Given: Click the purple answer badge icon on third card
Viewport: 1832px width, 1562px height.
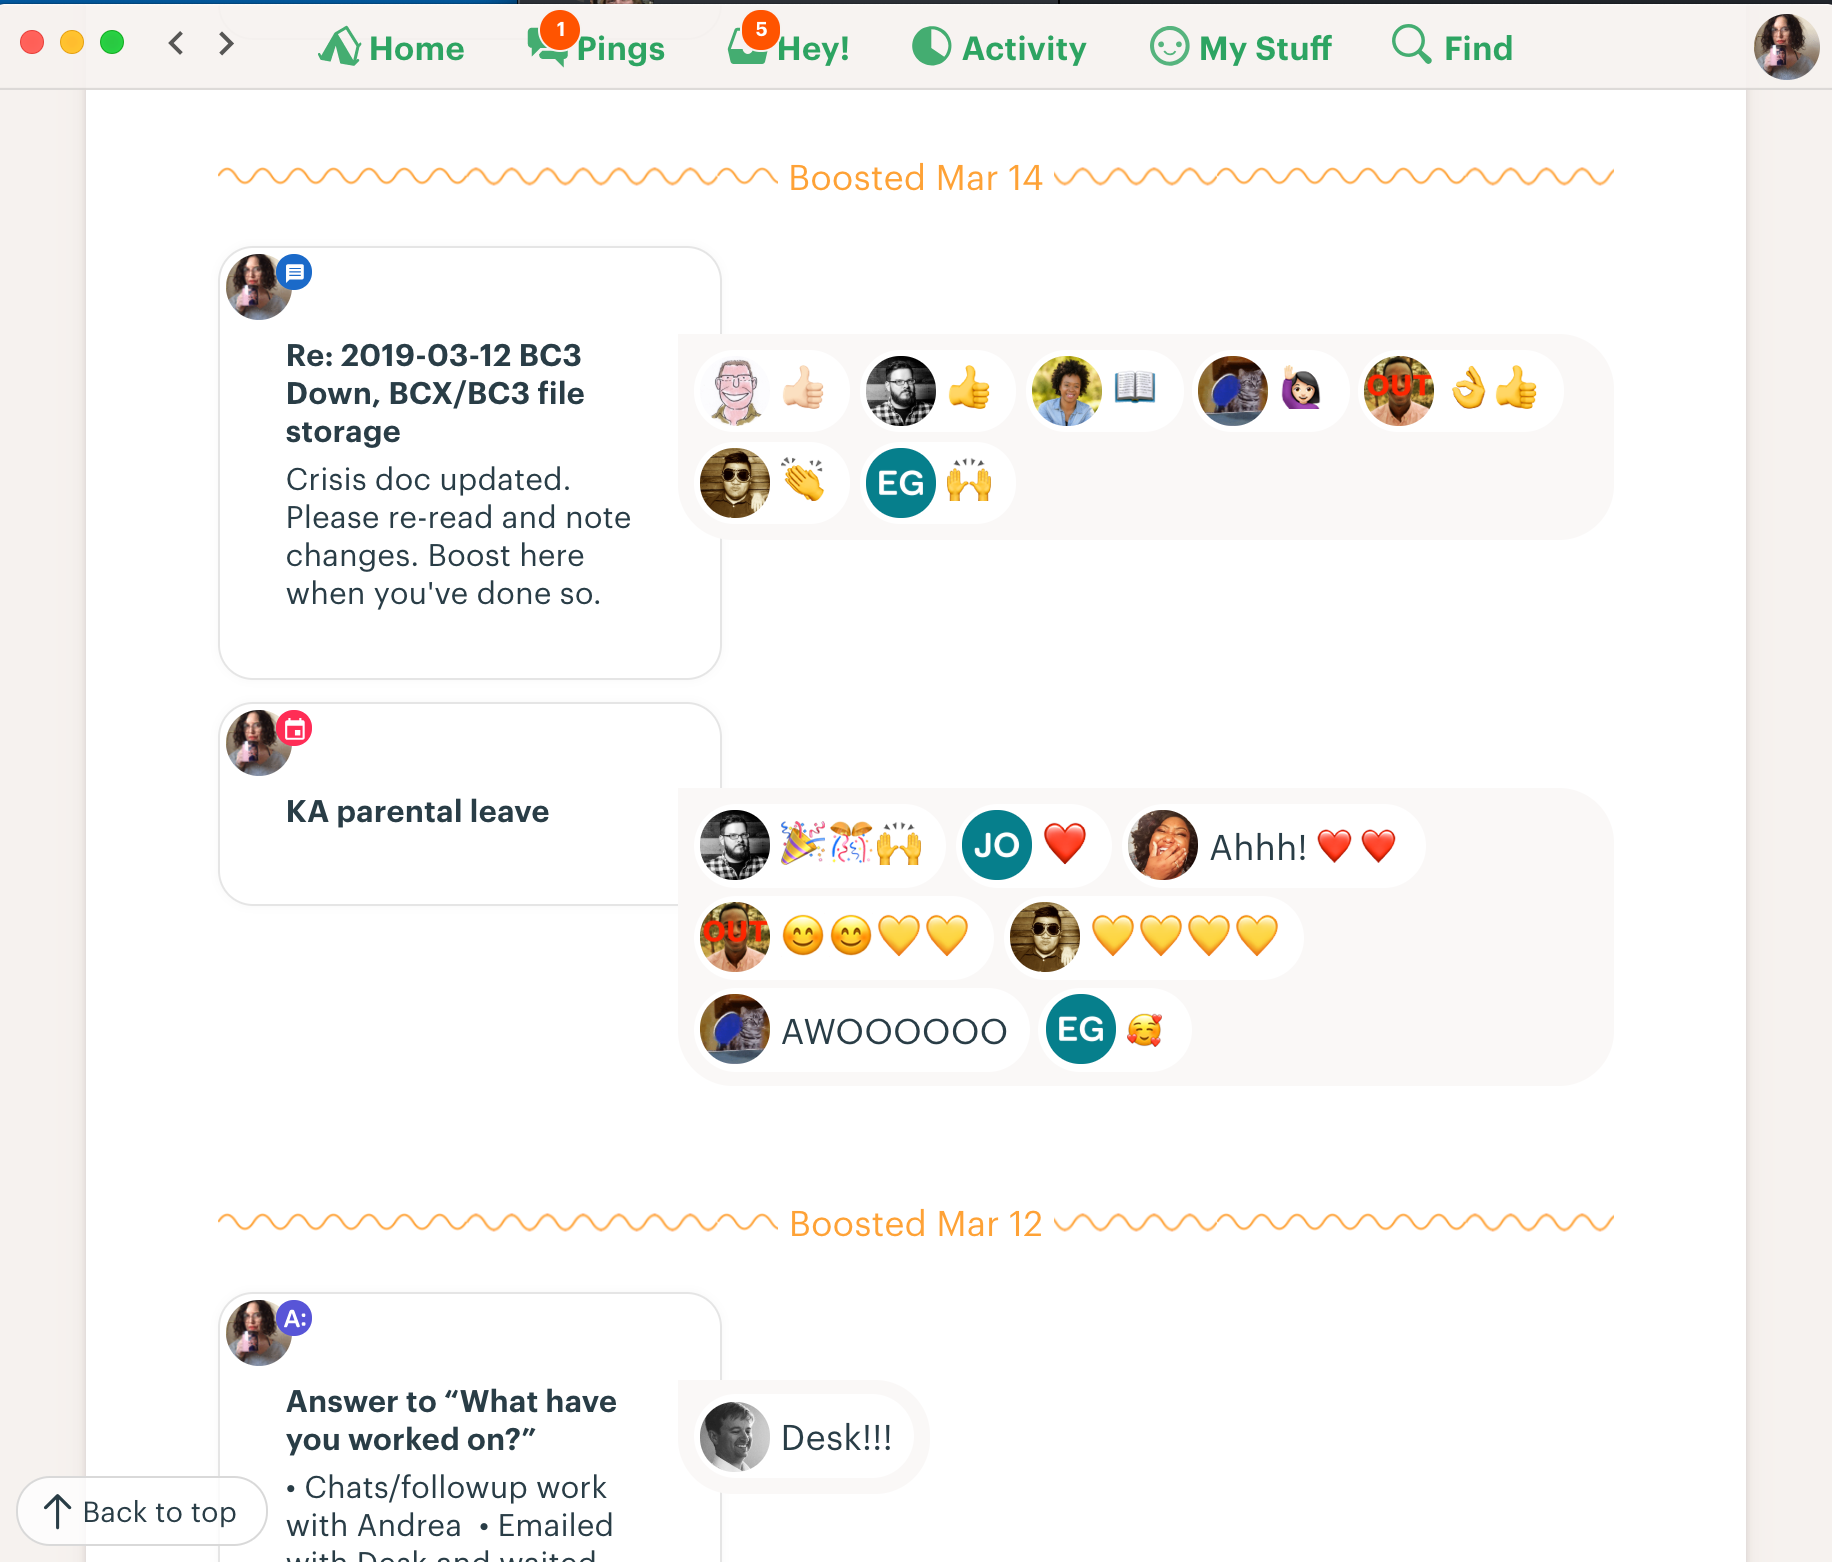Looking at the screenshot, I should (294, 1318).
